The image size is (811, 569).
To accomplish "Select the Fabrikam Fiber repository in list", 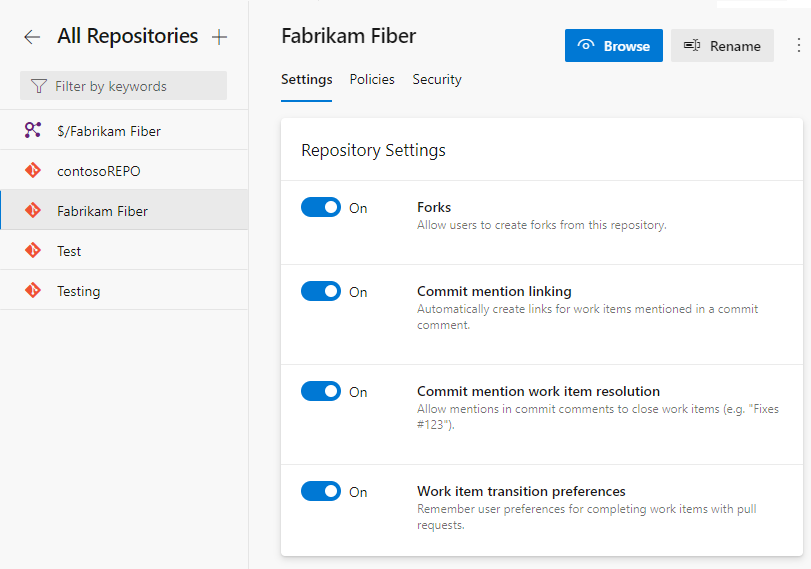I will [124, 210].
